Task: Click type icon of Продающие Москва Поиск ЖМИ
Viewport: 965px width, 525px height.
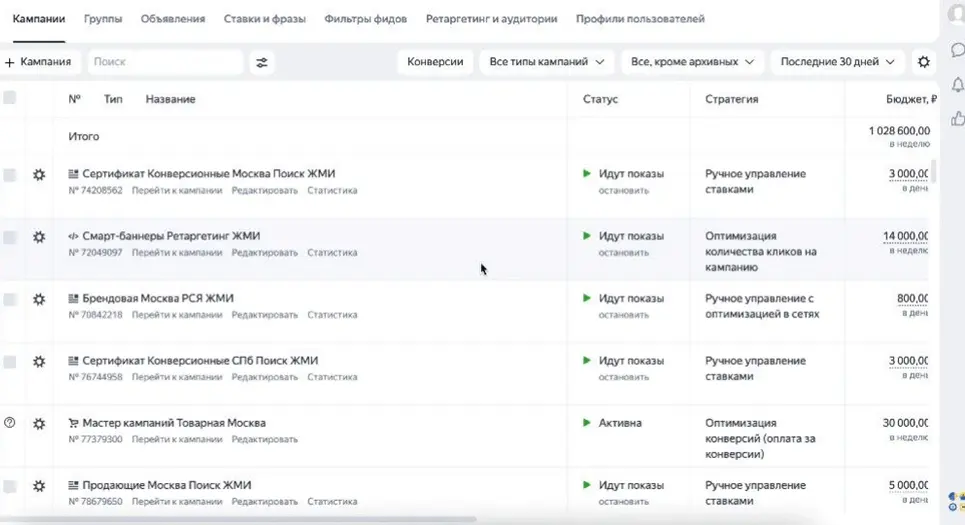Action: (73, 485)
